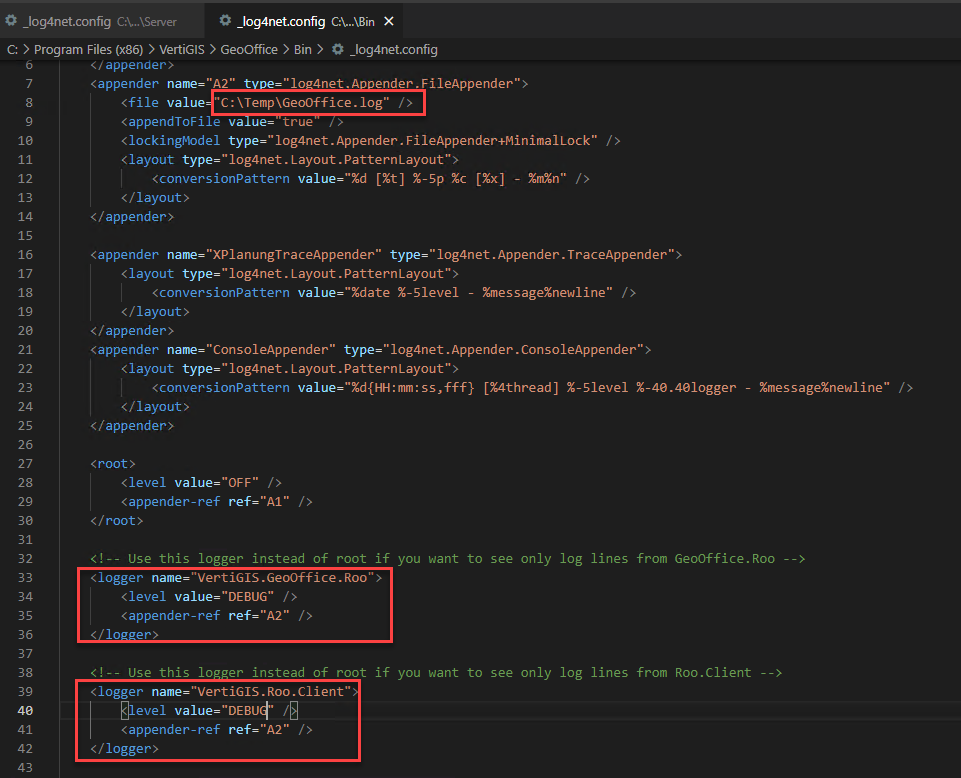
Task: Close the active _log4net.config Bin tab
Action: click(389, 21)
